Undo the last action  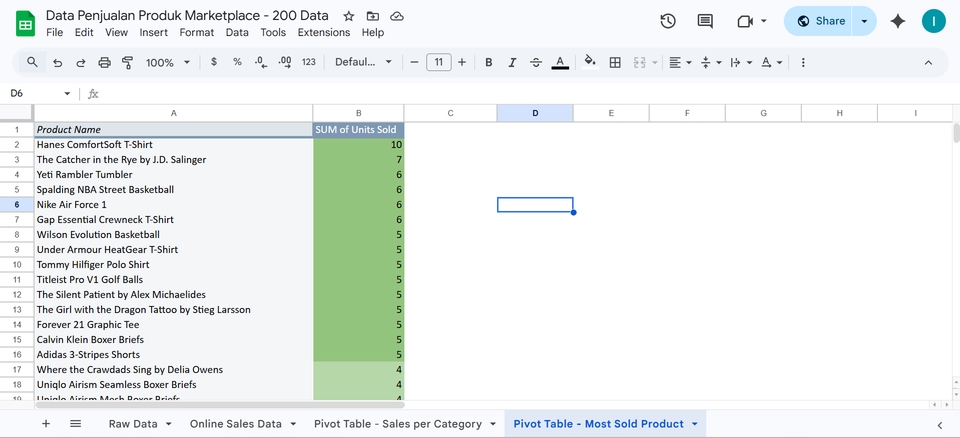pos(58,62)
